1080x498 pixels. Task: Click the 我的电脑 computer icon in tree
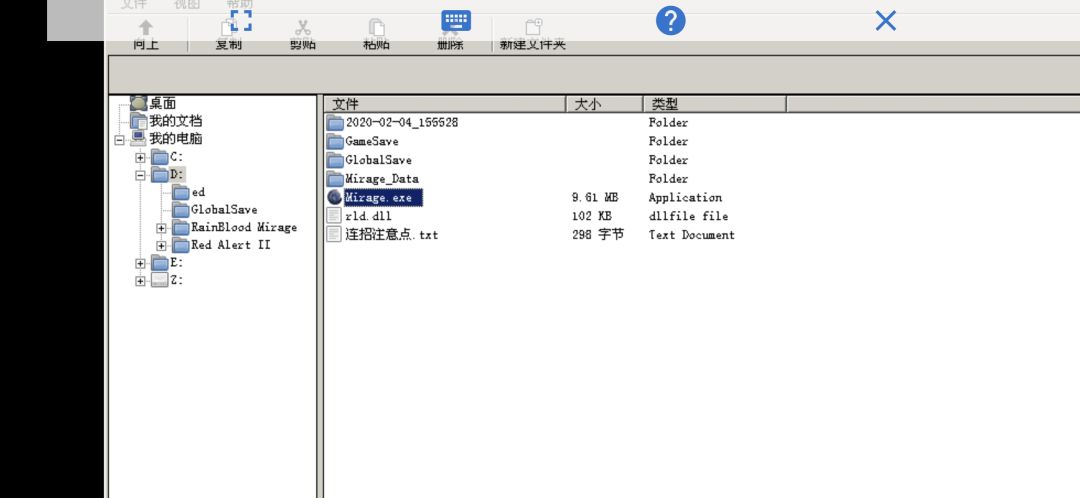(x=138, y=138)
